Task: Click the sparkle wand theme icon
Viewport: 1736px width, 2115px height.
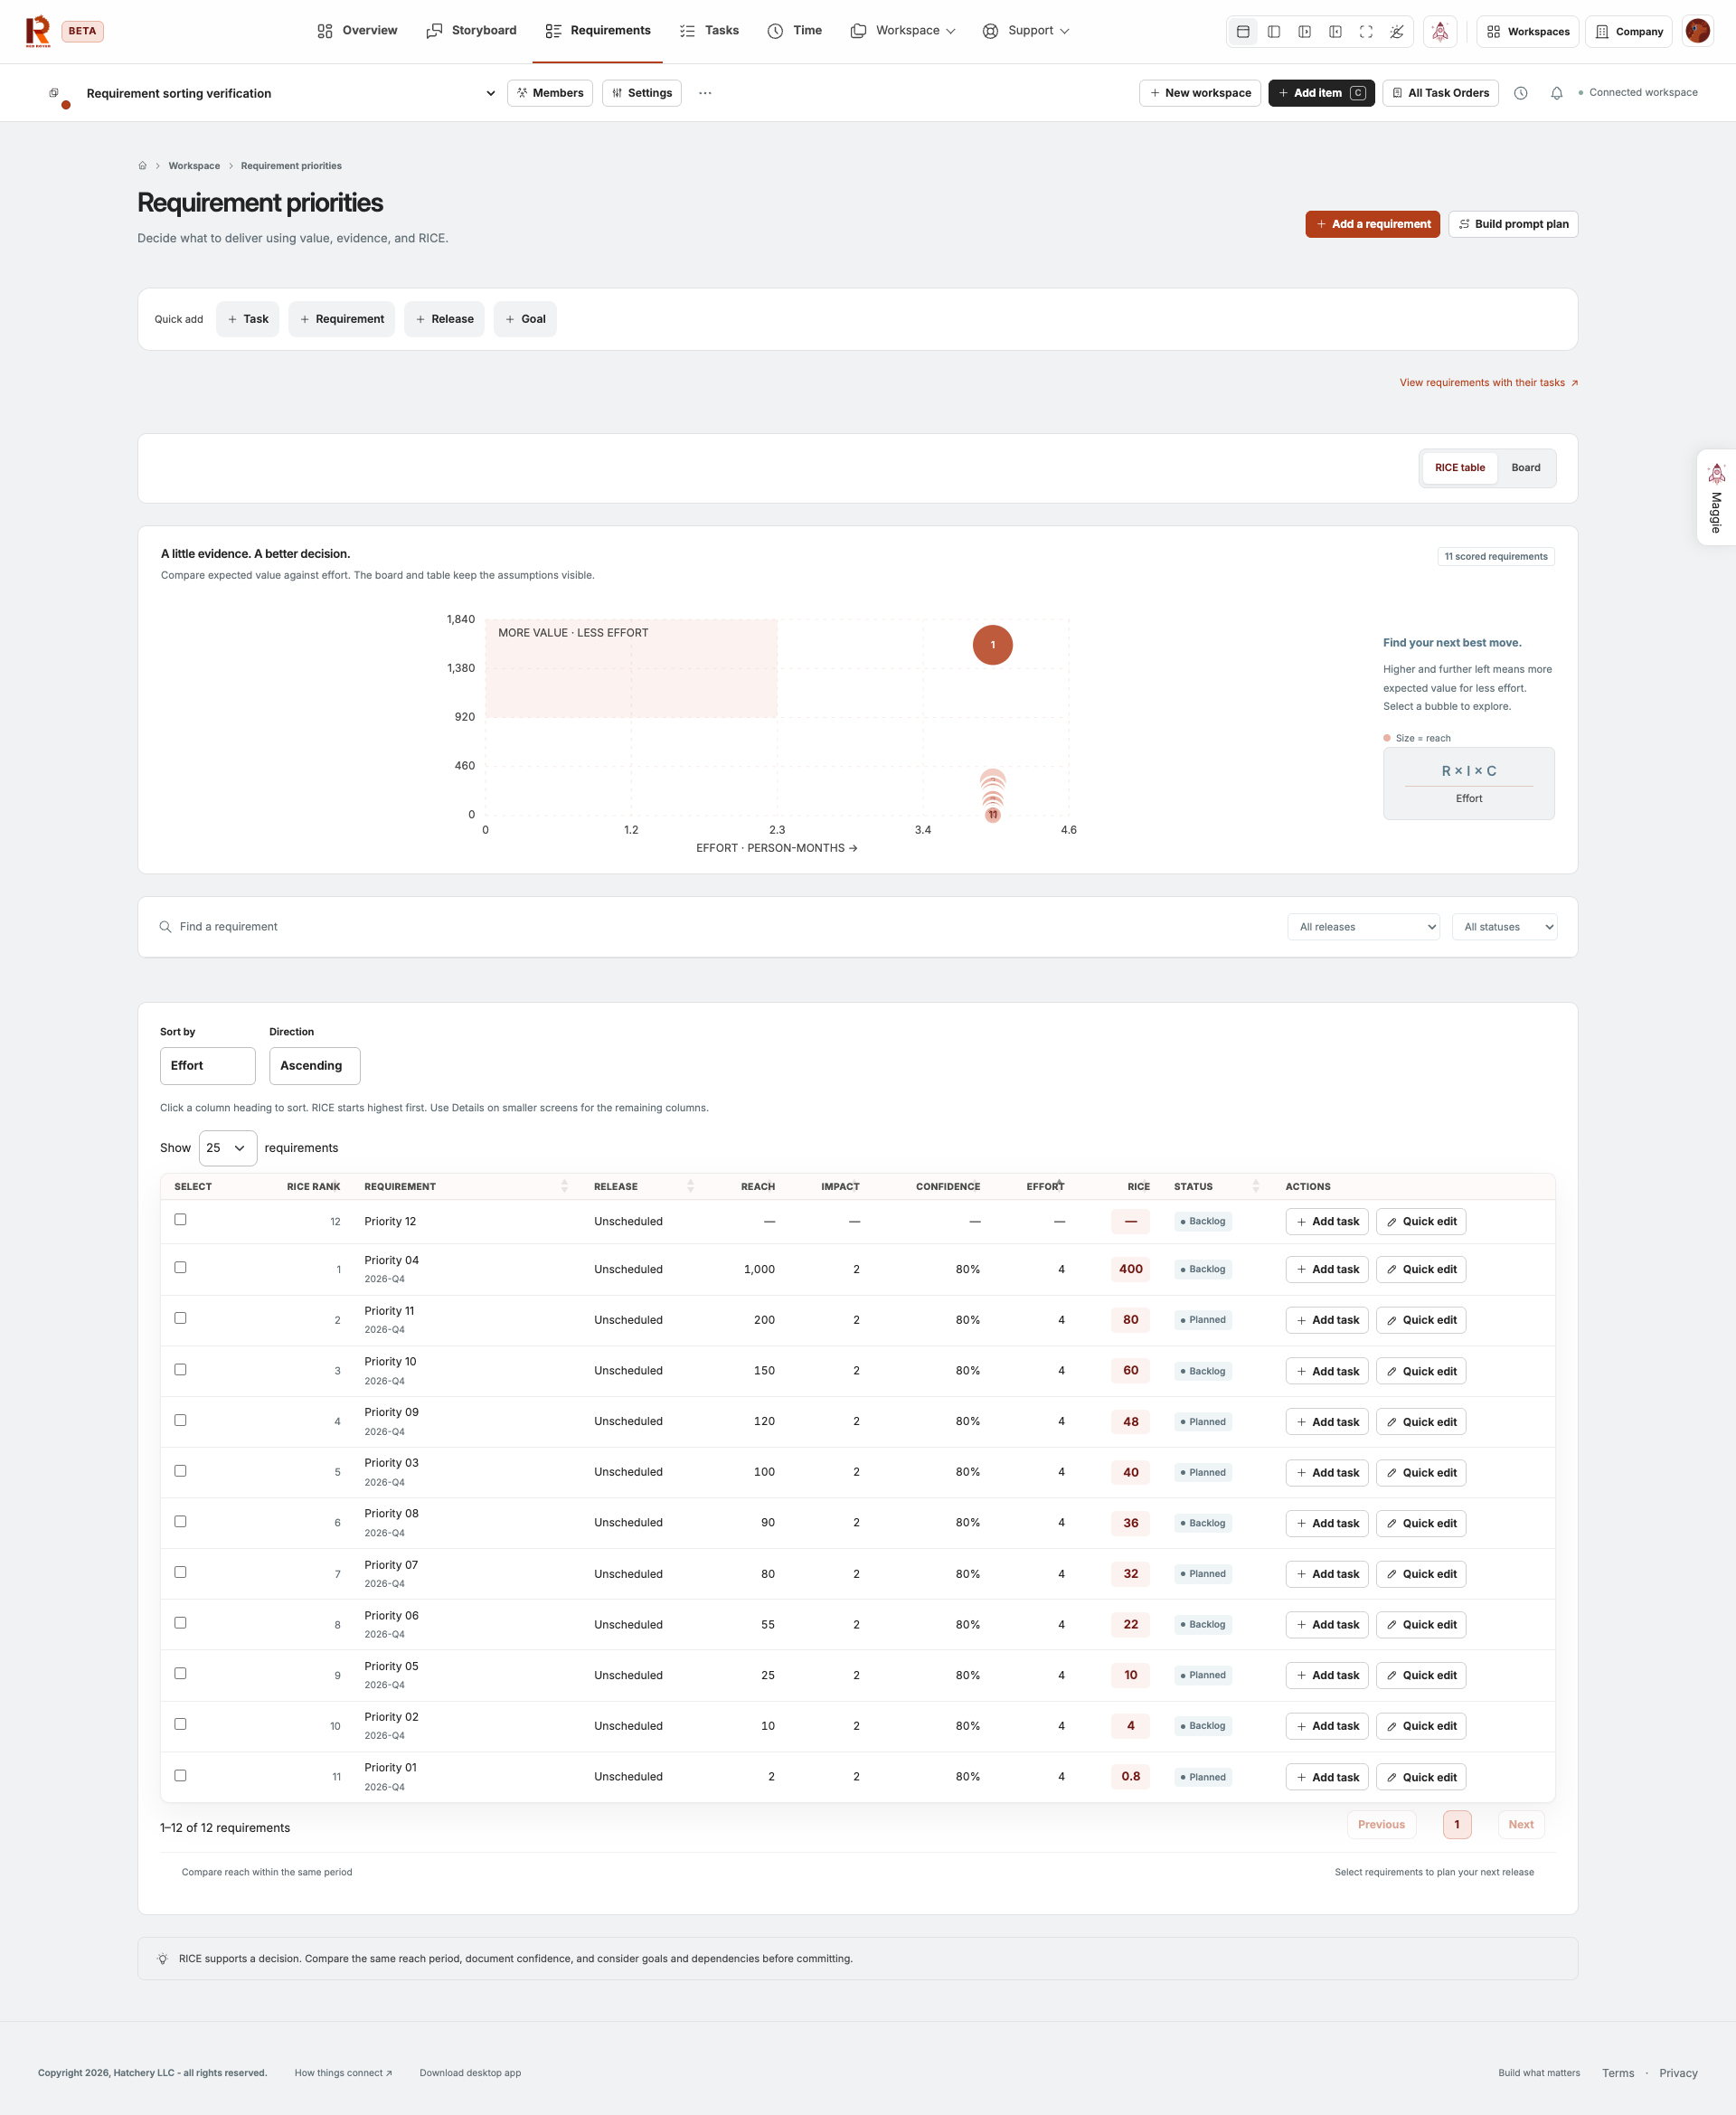Action: click(x=1397, y=31)
